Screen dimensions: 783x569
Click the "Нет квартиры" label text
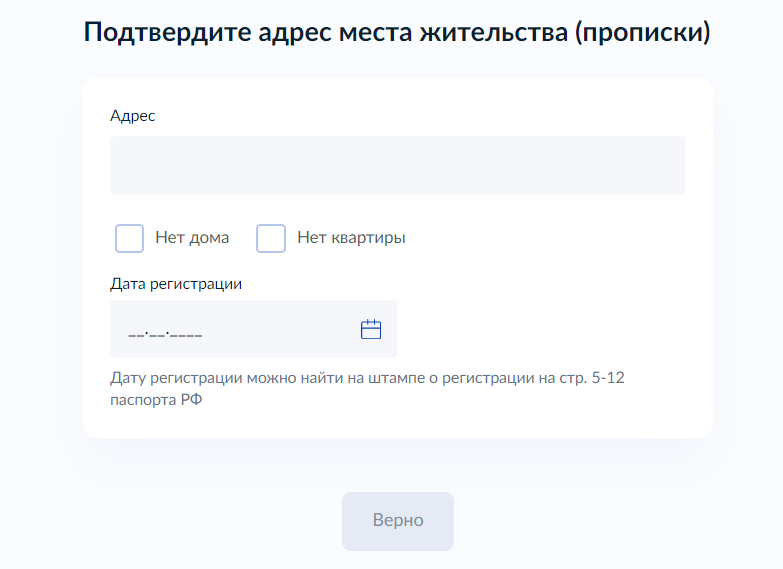[351, 238]
